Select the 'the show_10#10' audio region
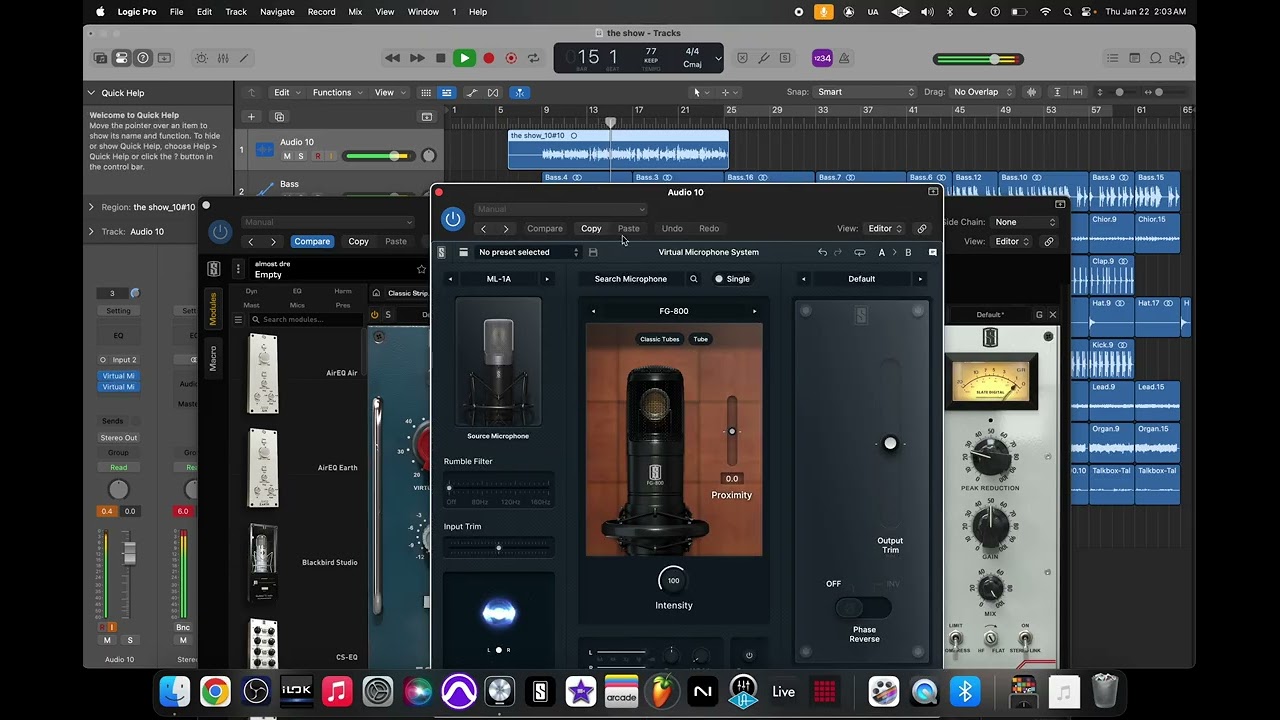Screen dimensions: 1280x720 (x=618, y=150)
